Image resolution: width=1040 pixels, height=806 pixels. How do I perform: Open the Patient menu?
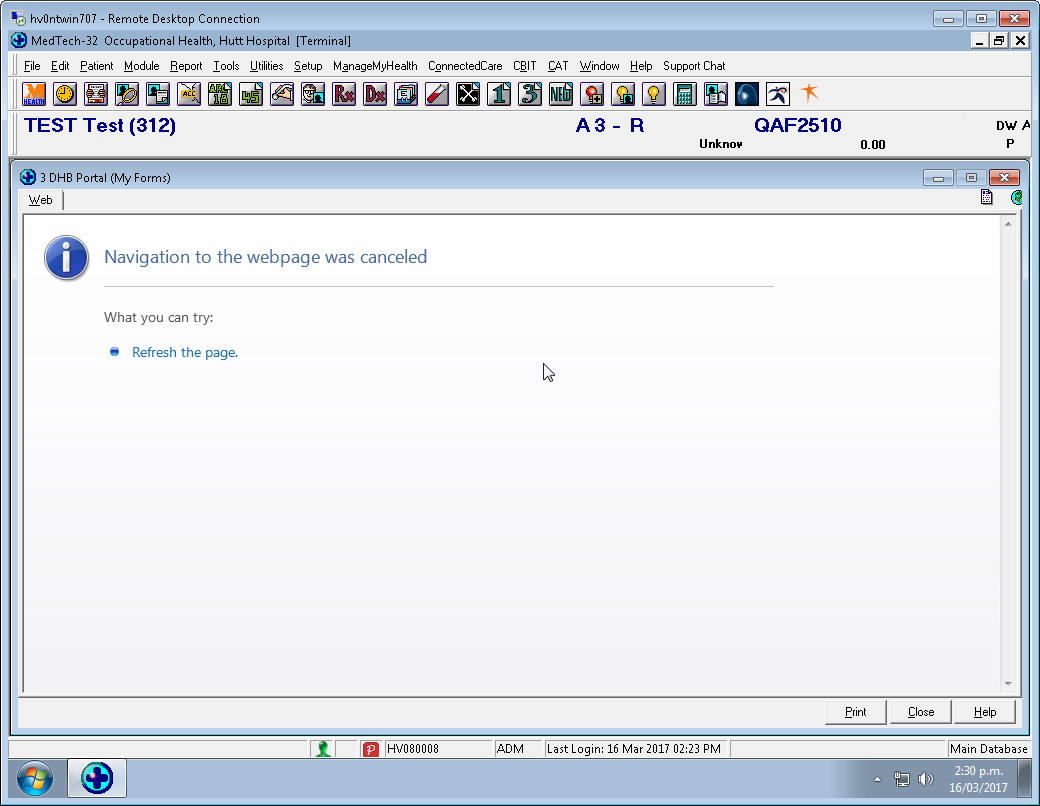pos(96,66)
